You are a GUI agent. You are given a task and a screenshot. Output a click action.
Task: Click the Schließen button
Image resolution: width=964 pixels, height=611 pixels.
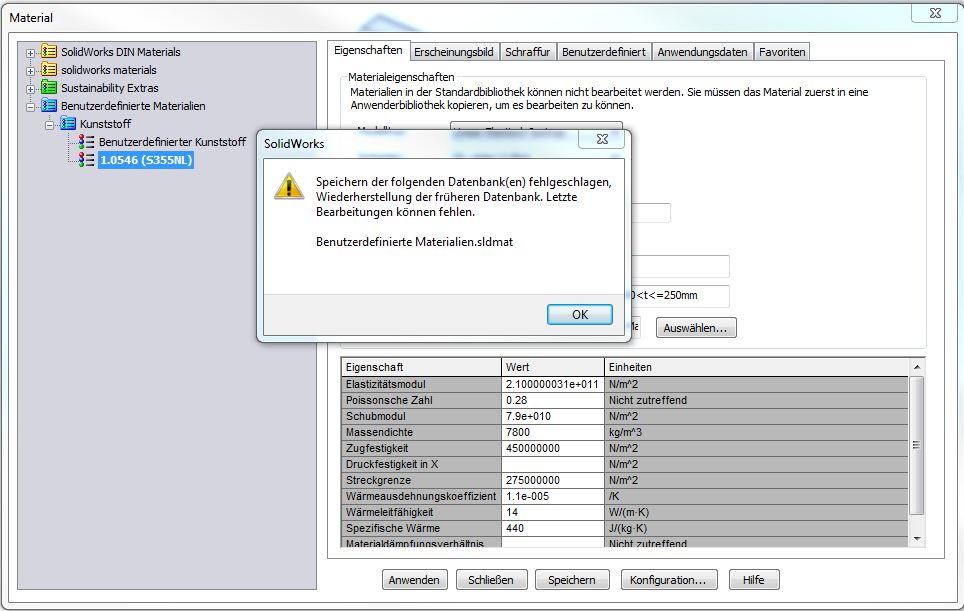pyautogui.click(x=491, y=580)
